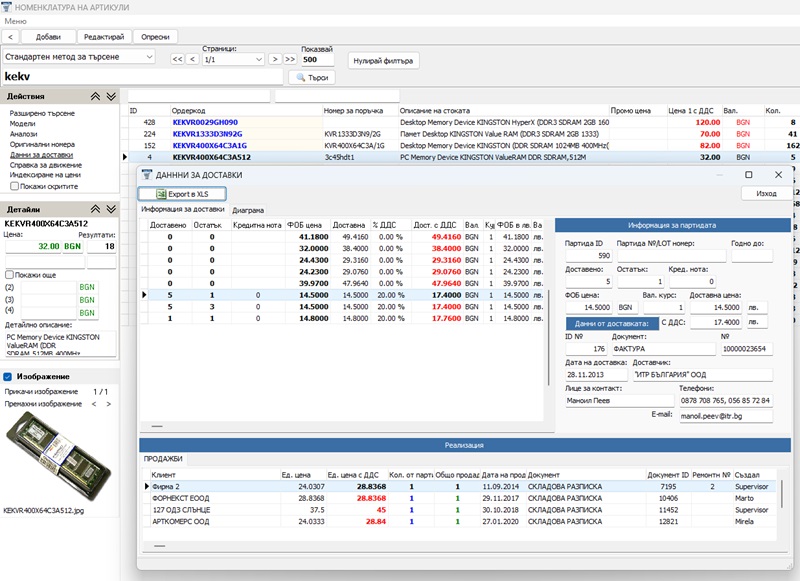The width and height of the screenshot is (800, 581).
Task: Open Оригинални номера action
Action: coord(42,144)
